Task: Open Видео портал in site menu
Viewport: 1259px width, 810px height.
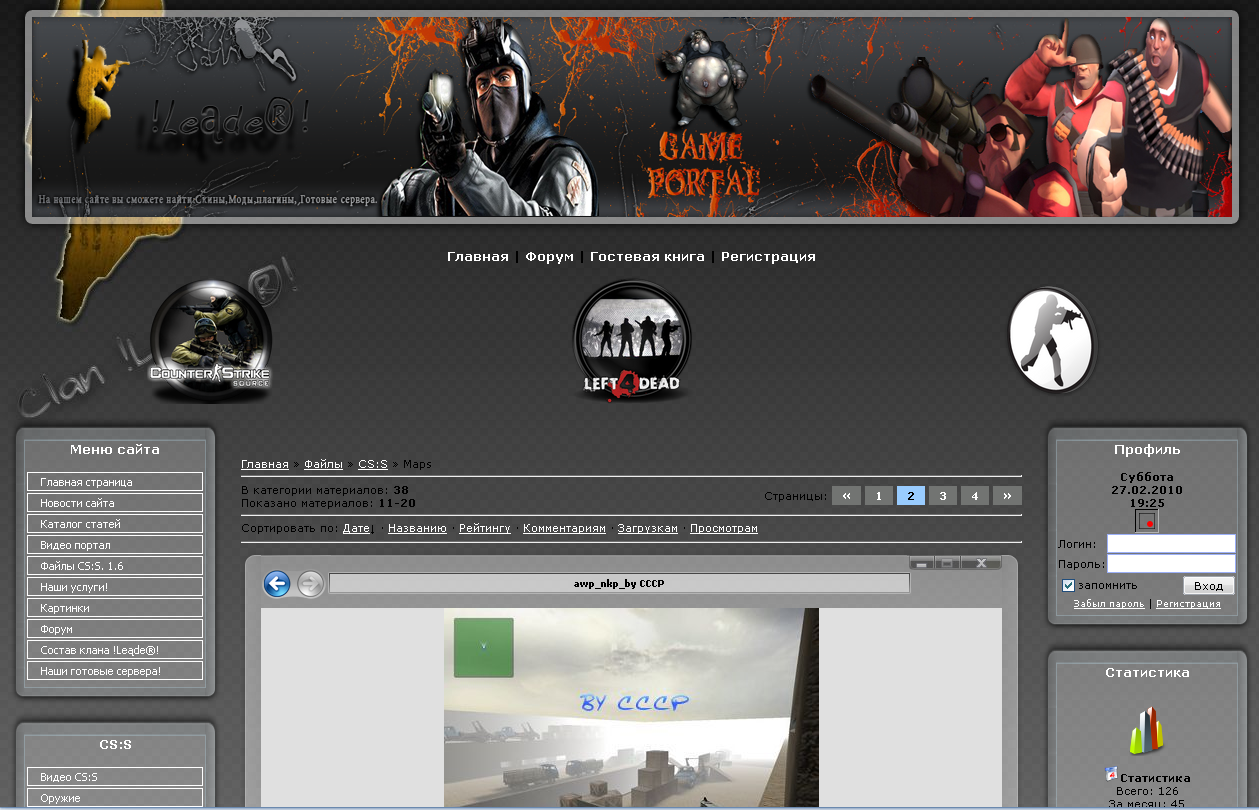Action: (x=115, y=545)
